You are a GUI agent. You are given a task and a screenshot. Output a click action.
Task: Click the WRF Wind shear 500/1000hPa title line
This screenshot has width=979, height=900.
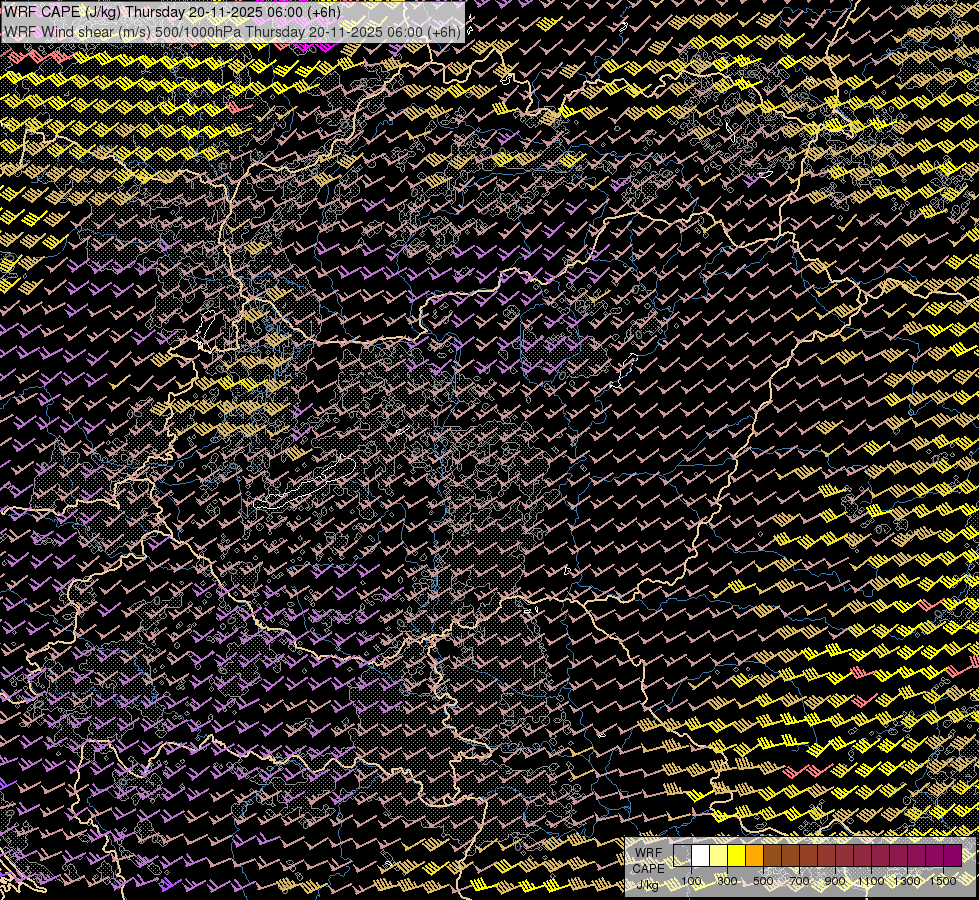click(232, 31)
